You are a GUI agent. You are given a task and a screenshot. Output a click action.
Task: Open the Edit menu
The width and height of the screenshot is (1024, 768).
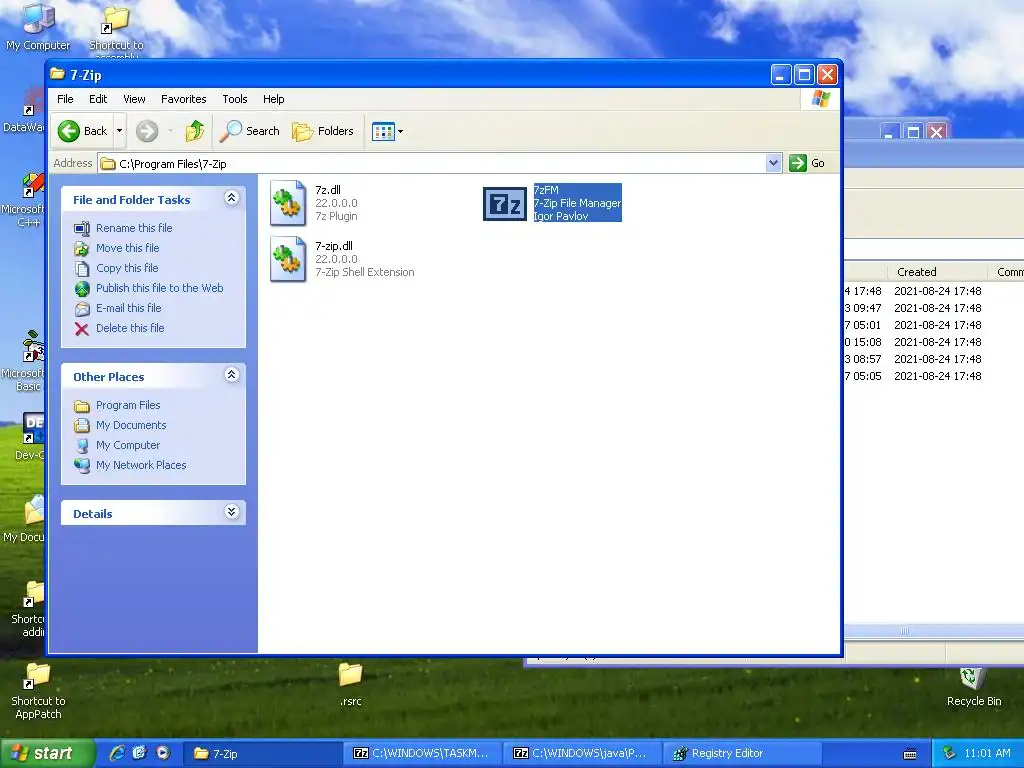coord(98,99)
